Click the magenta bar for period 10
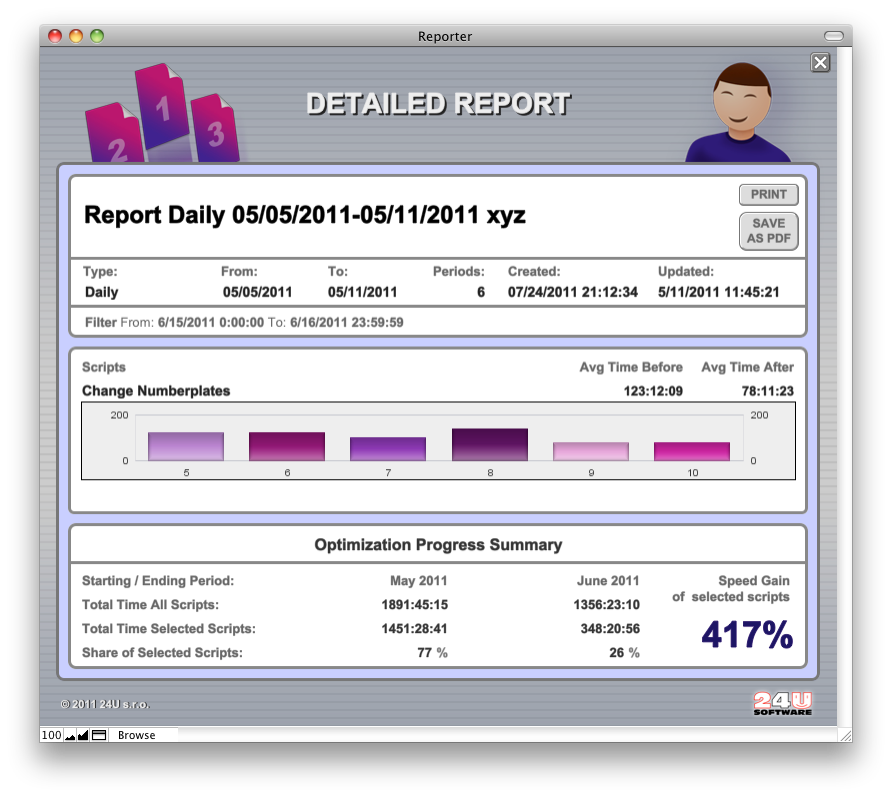This screenshot has width=892, height=797. 692,451
